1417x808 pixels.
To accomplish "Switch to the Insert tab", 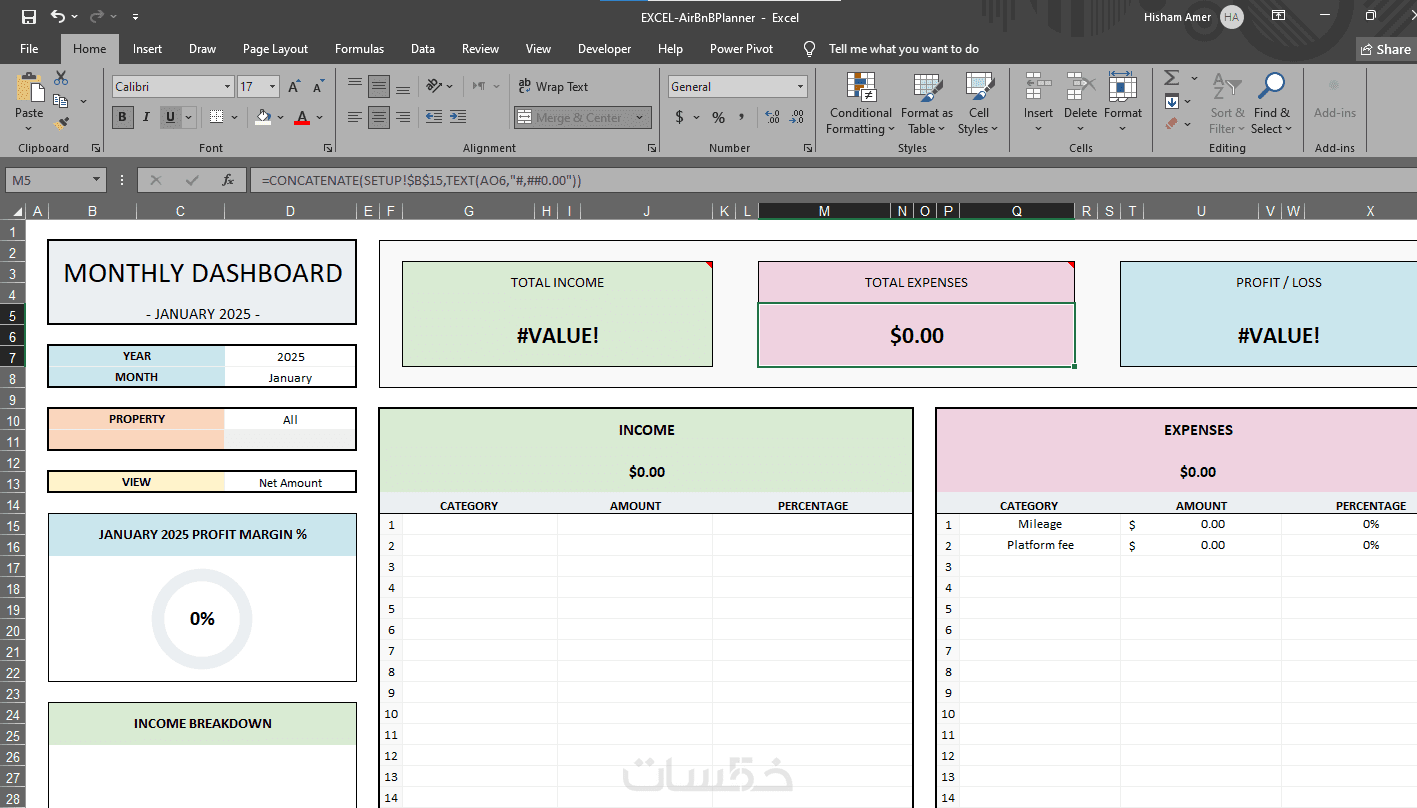I will (147, 49).
